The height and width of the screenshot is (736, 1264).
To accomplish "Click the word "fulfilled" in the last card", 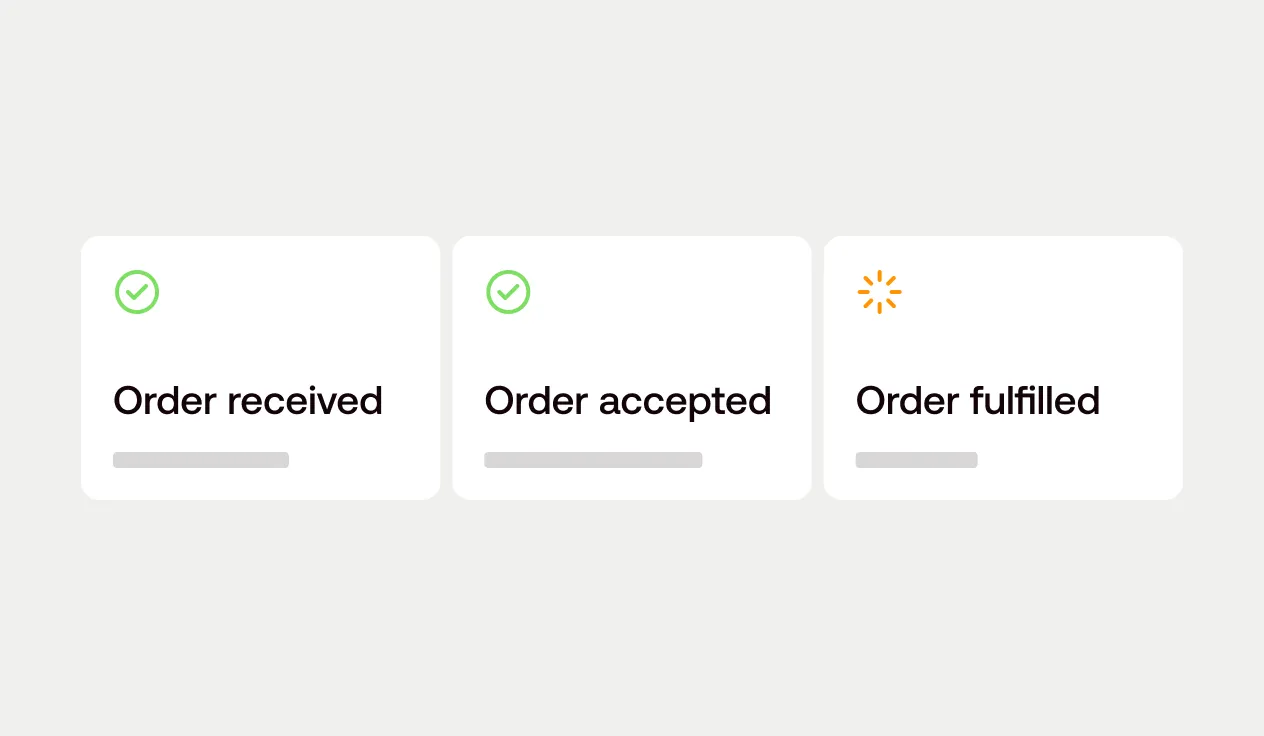I will 1035,401.
